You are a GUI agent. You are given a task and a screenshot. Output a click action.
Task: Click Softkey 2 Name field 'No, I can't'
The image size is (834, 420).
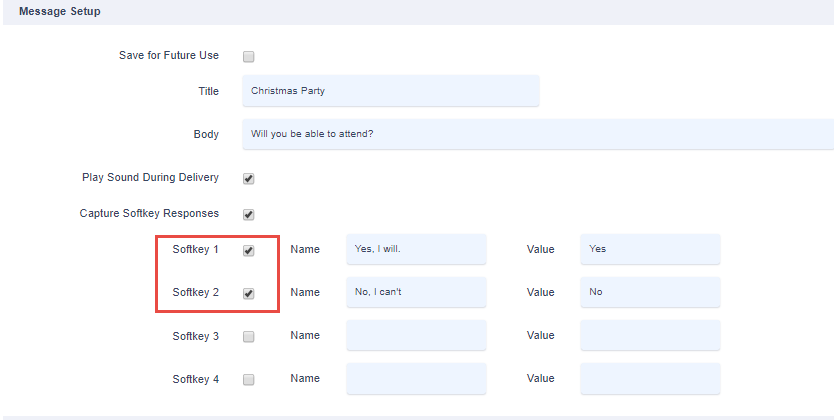(x=416, y=292)
